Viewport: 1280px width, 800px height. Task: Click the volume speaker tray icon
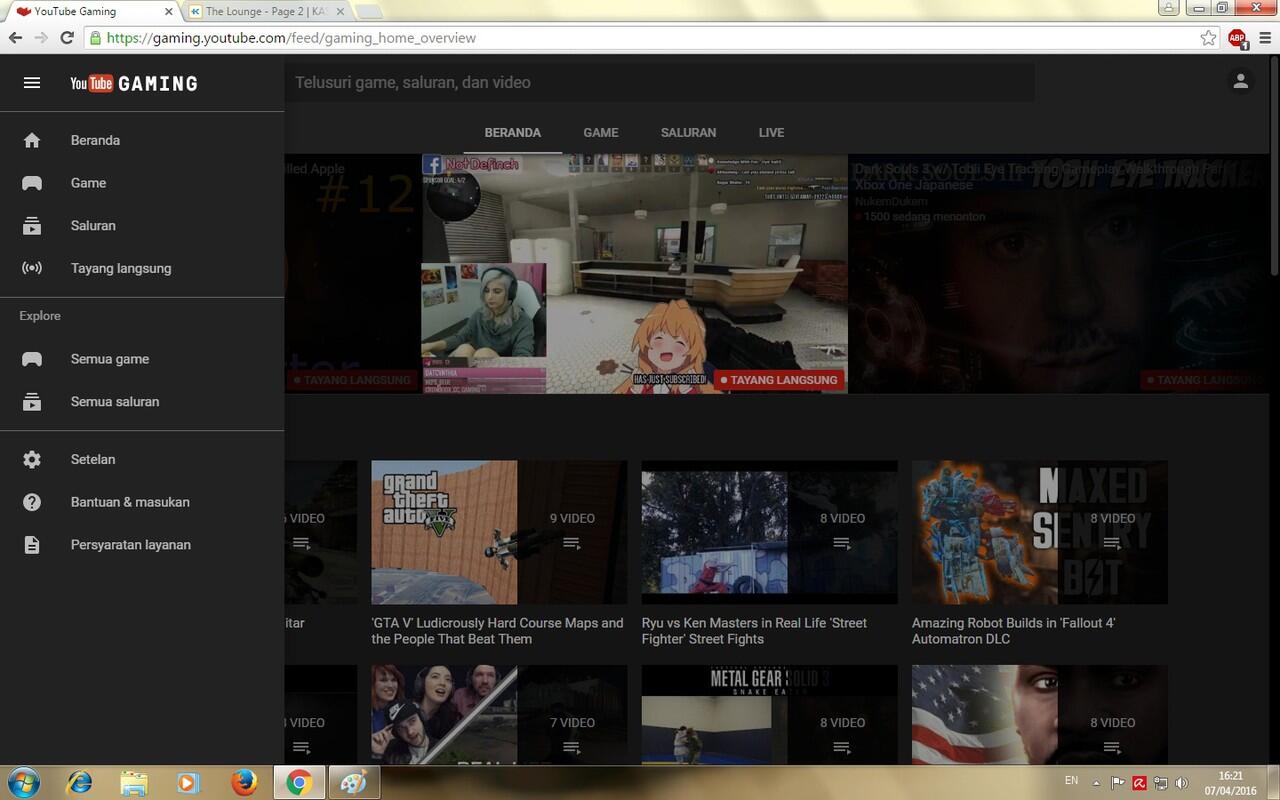point(1181,783)
